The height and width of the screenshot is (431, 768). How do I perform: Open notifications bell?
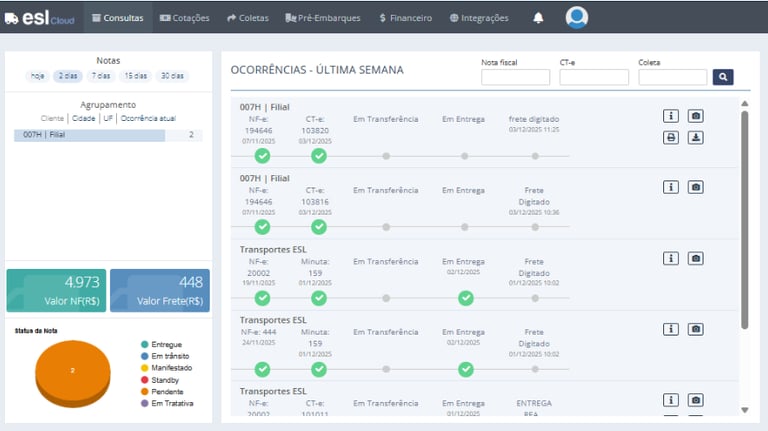click(x=538, y=18)
